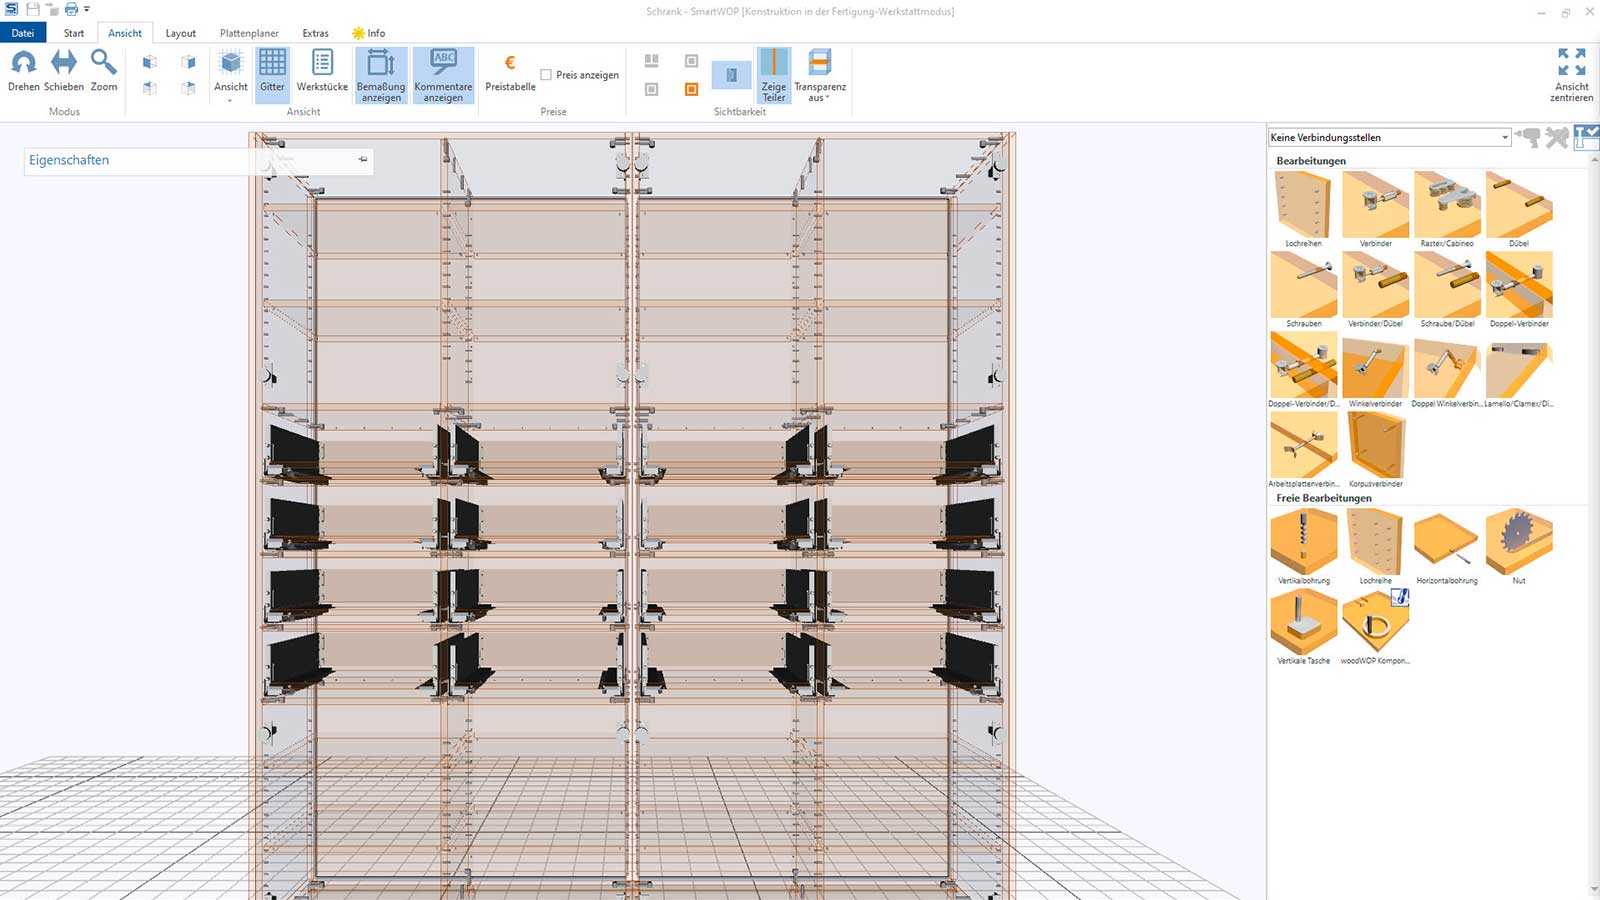Toggle the Gitter grid display
Viewport: 1600px width, 900px height.
point(272,71)
